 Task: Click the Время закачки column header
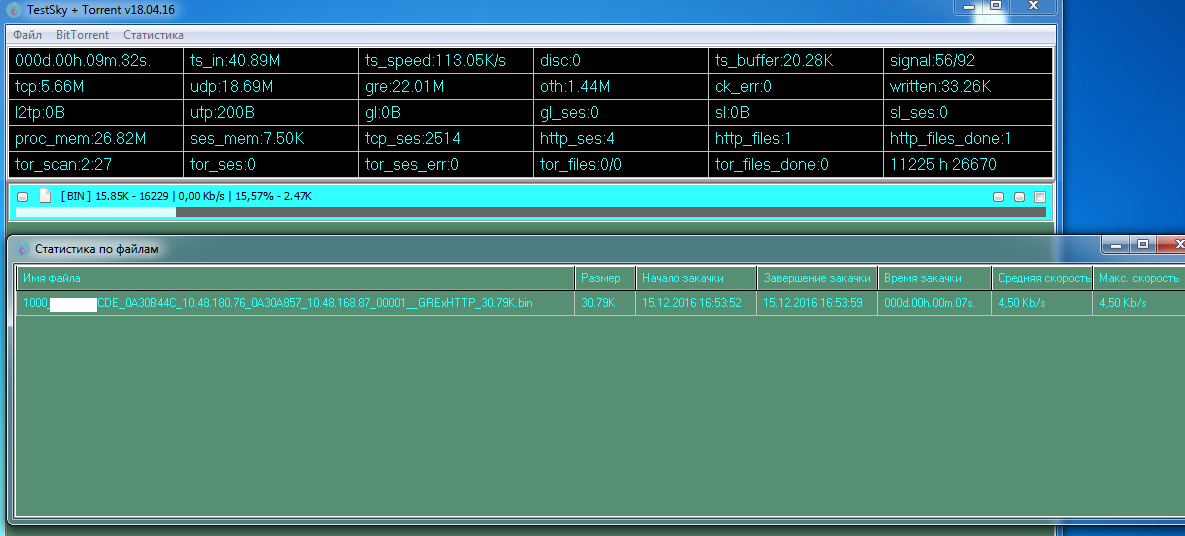934,278
